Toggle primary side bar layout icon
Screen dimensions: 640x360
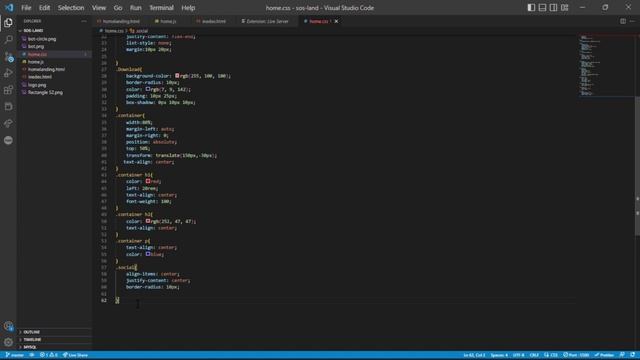531,7
